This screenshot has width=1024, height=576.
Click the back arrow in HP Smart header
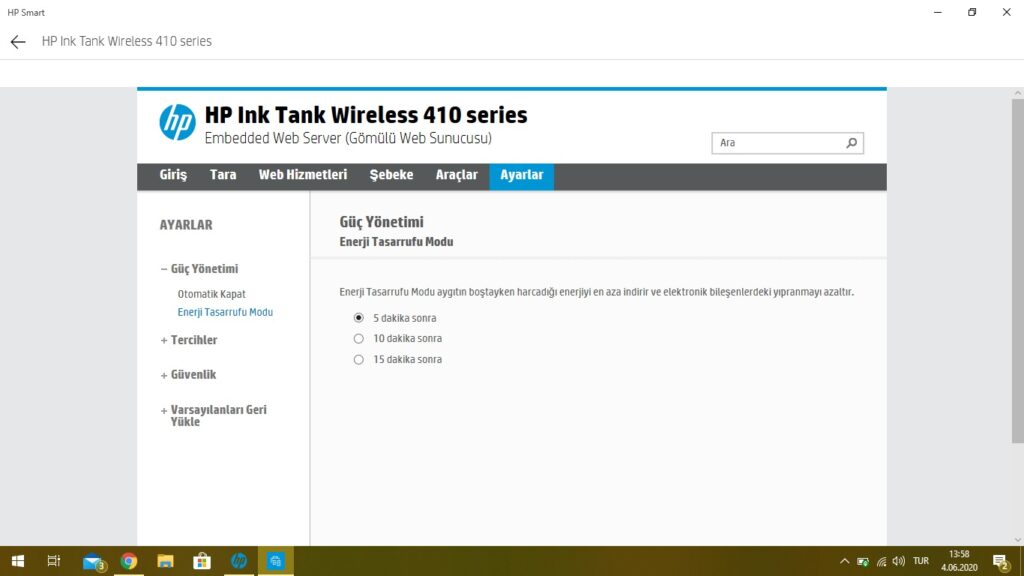point(18,42)
